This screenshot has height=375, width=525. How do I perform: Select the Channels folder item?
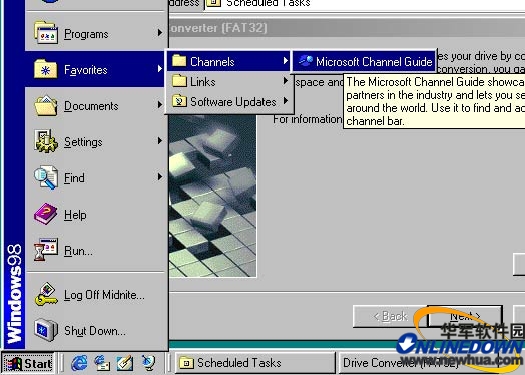click(x=228, y=61)
